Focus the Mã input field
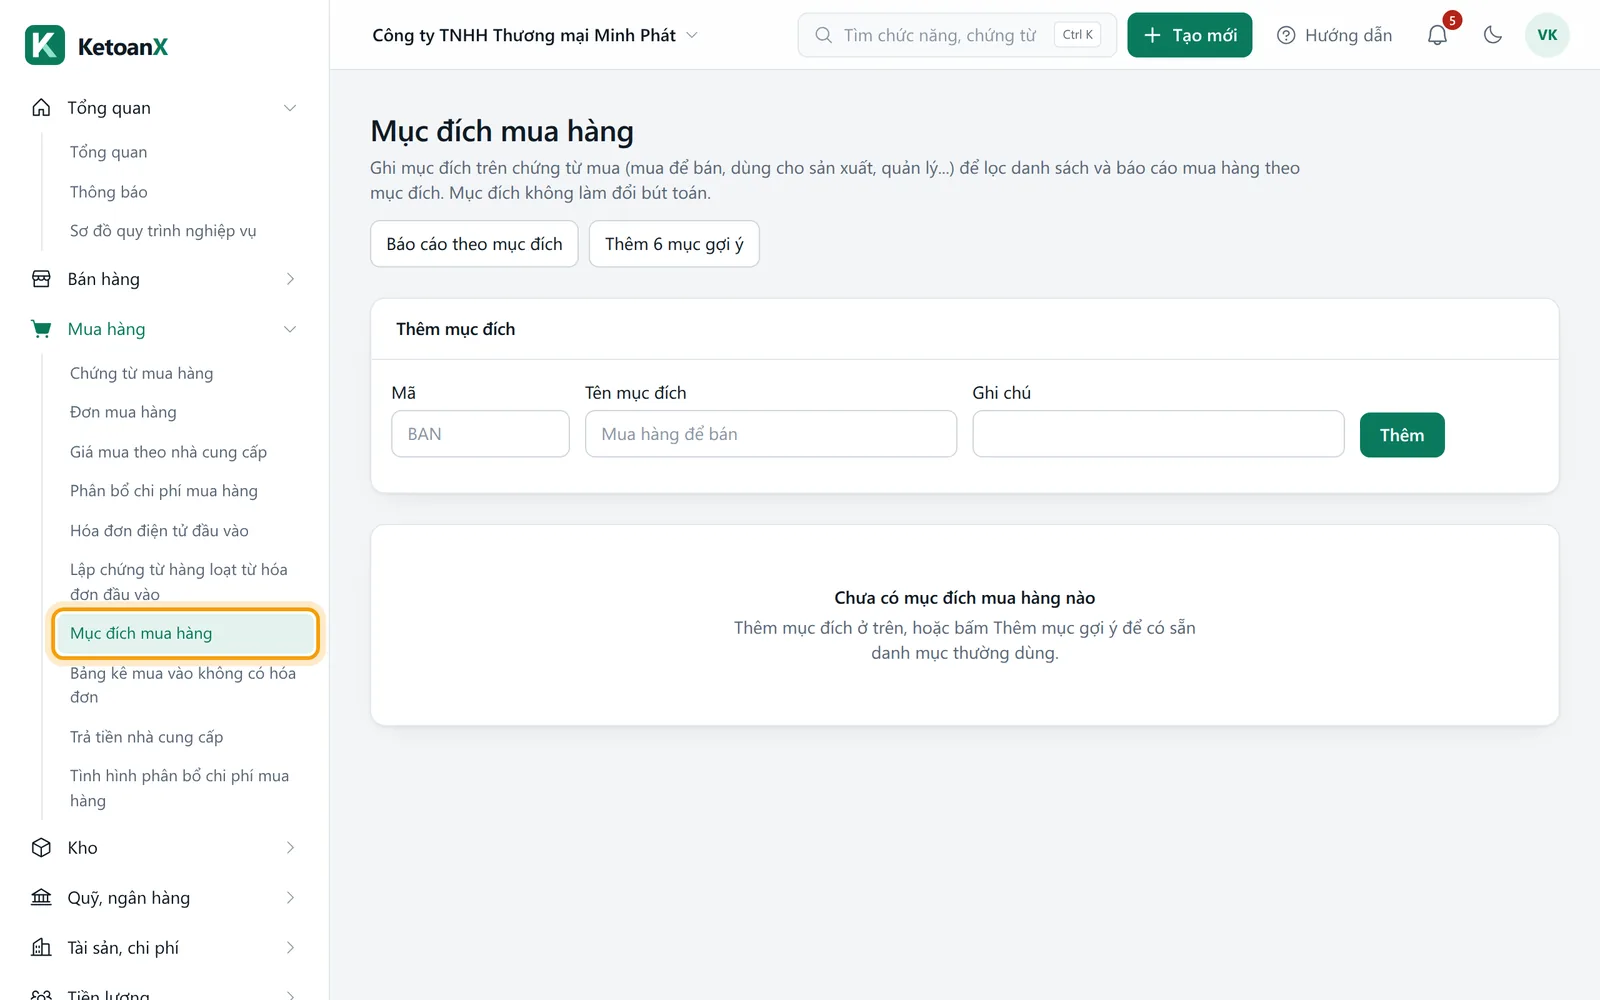The height and width of the screenshot is (1000, 1600). pyautogui.click(x=480, y=434)
